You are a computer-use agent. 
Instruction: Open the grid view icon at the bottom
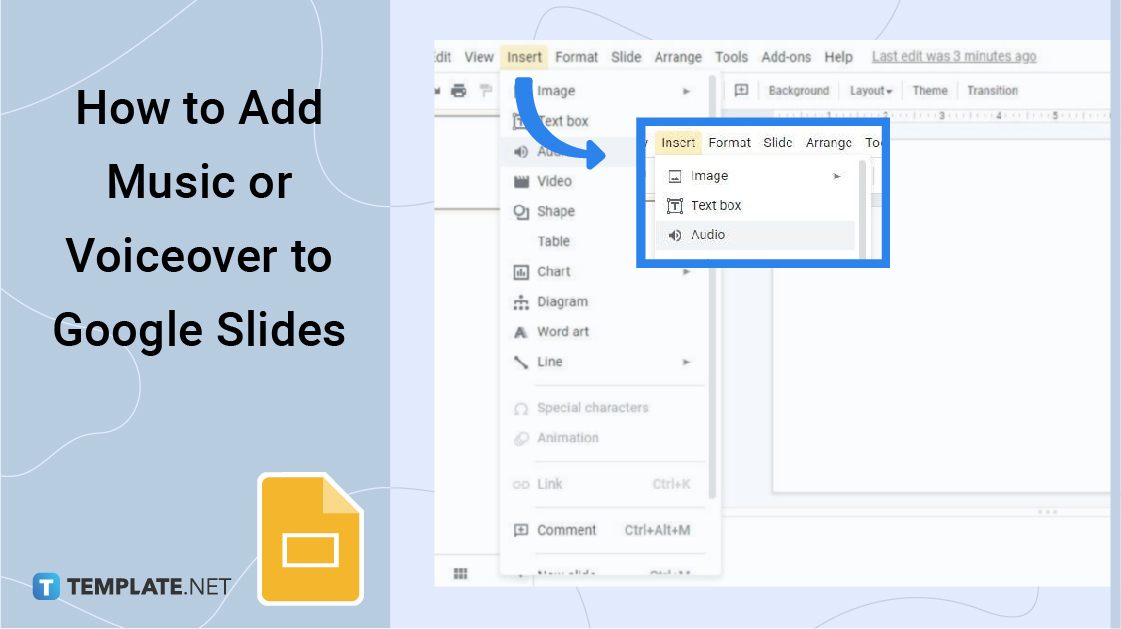460,573
